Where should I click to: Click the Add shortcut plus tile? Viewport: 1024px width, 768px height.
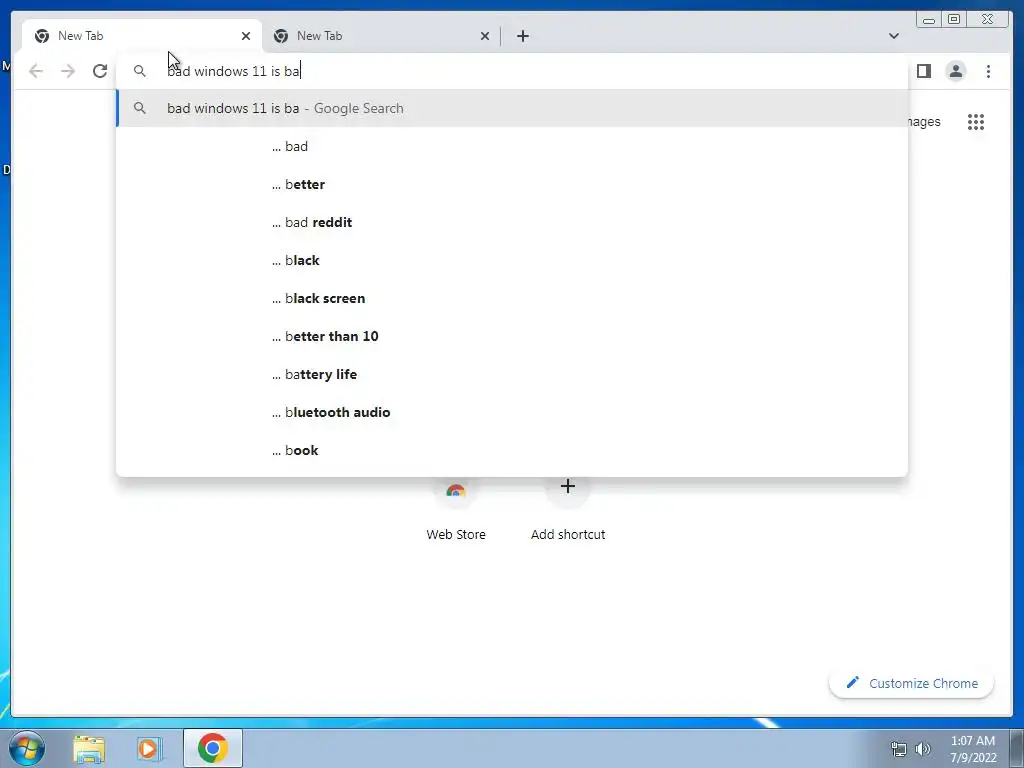(x=568, y=509)
